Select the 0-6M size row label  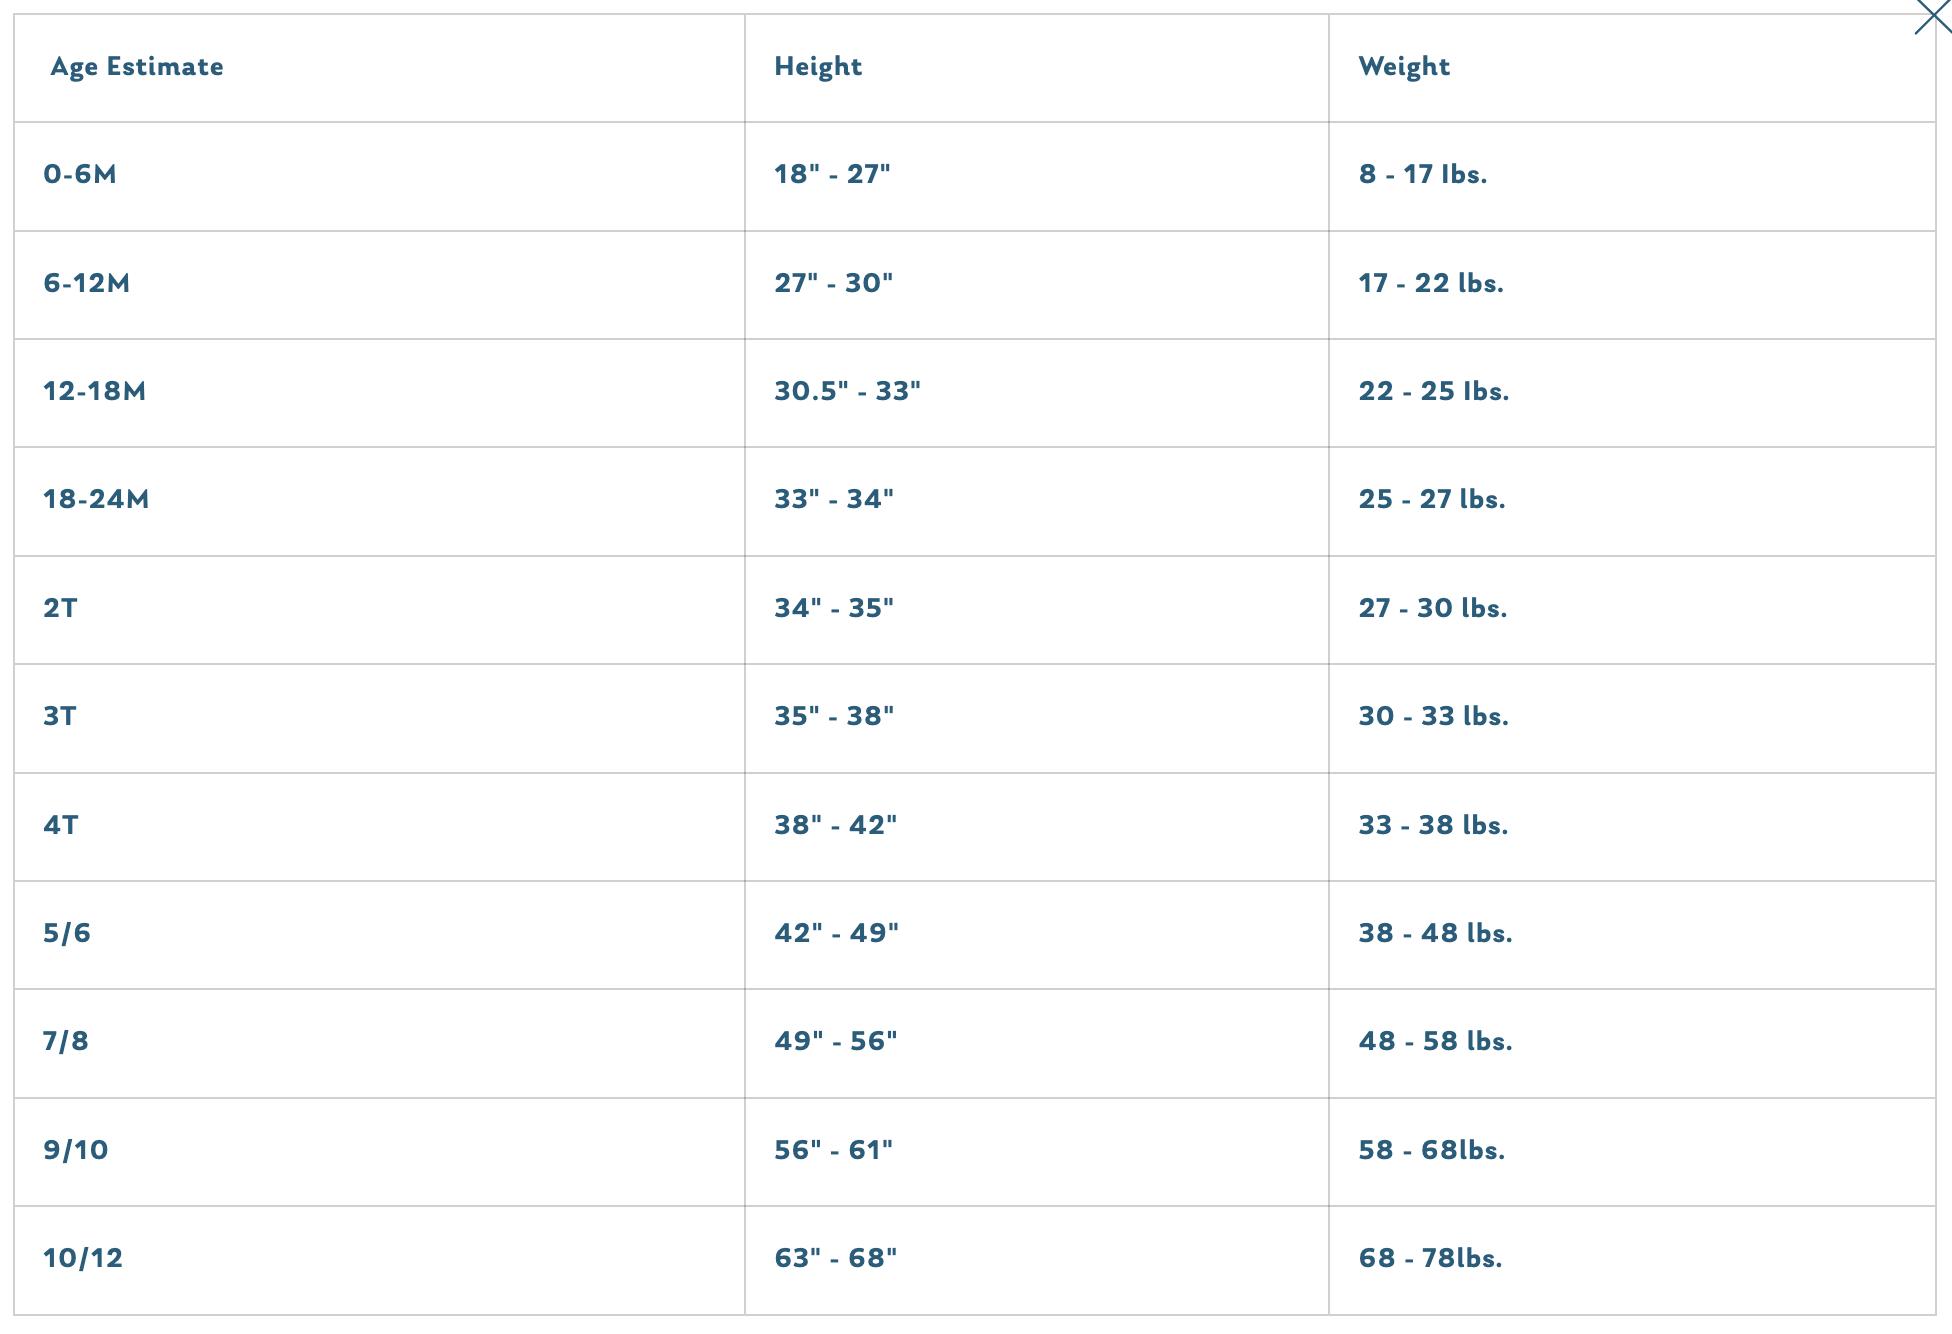80,175
